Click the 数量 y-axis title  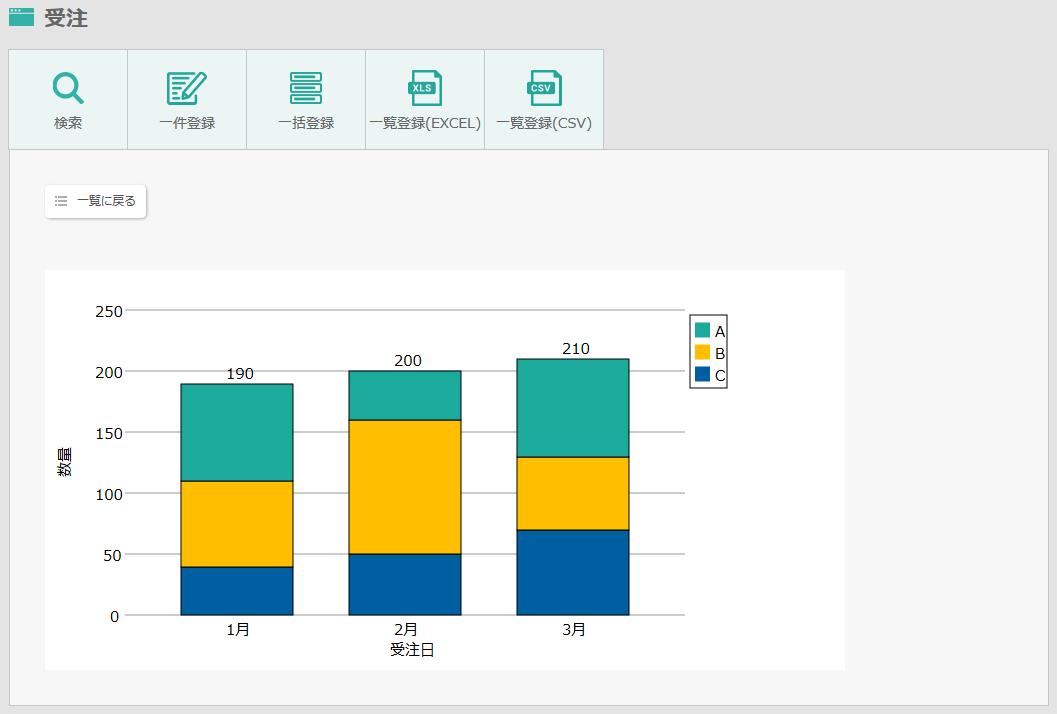tap(64, 463)
